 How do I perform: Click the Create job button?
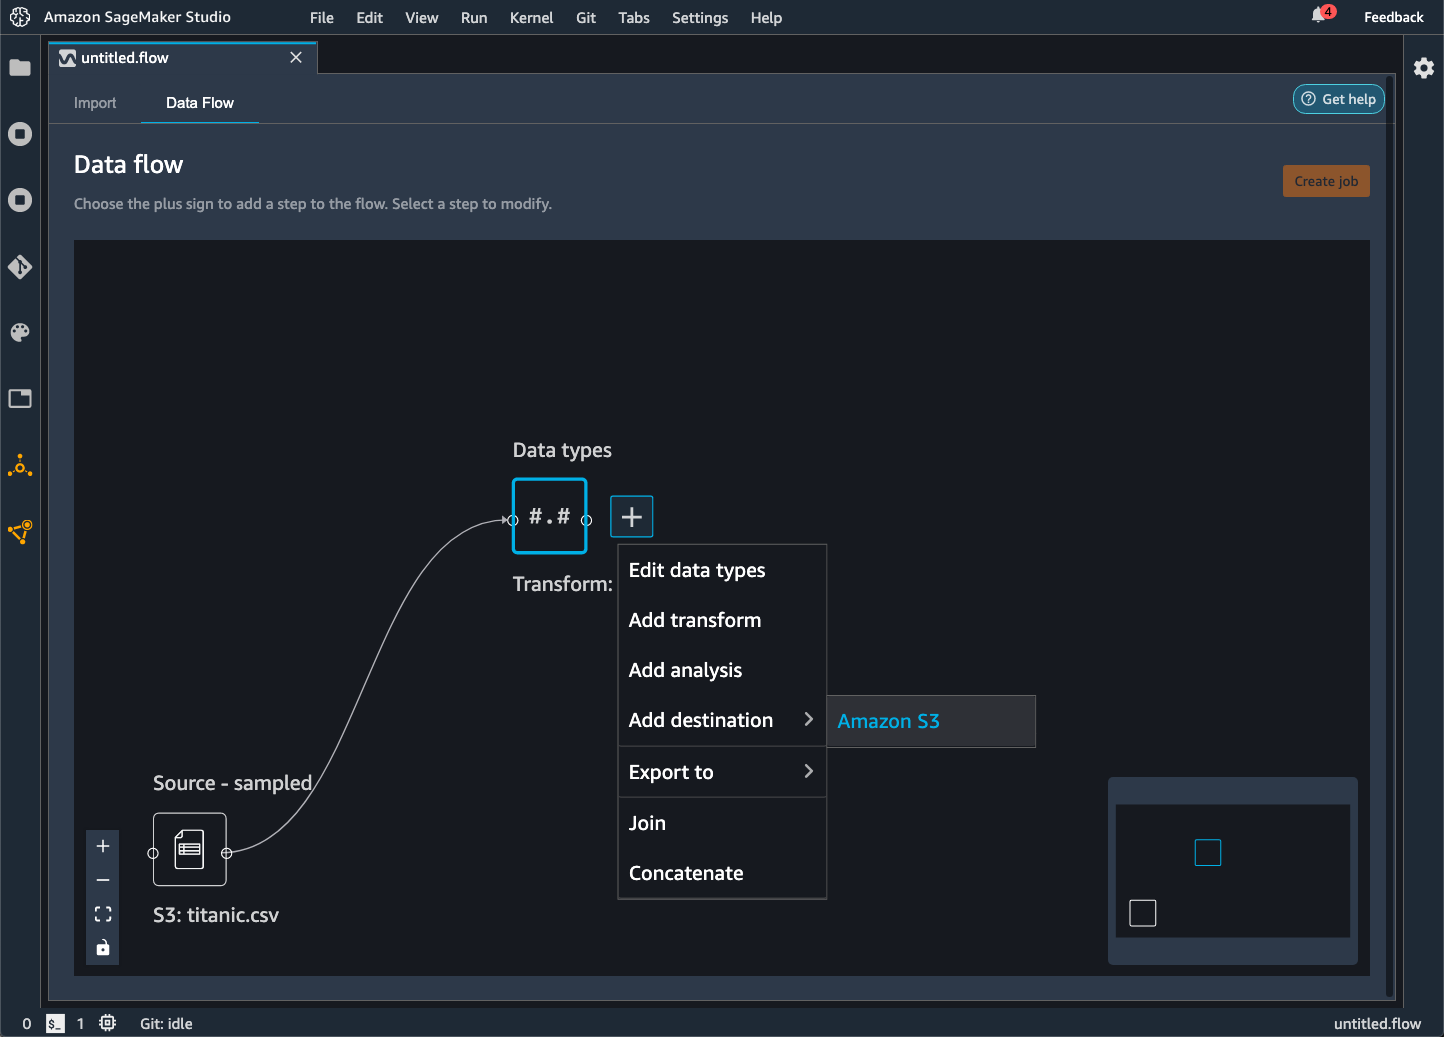click(1326, 181)
